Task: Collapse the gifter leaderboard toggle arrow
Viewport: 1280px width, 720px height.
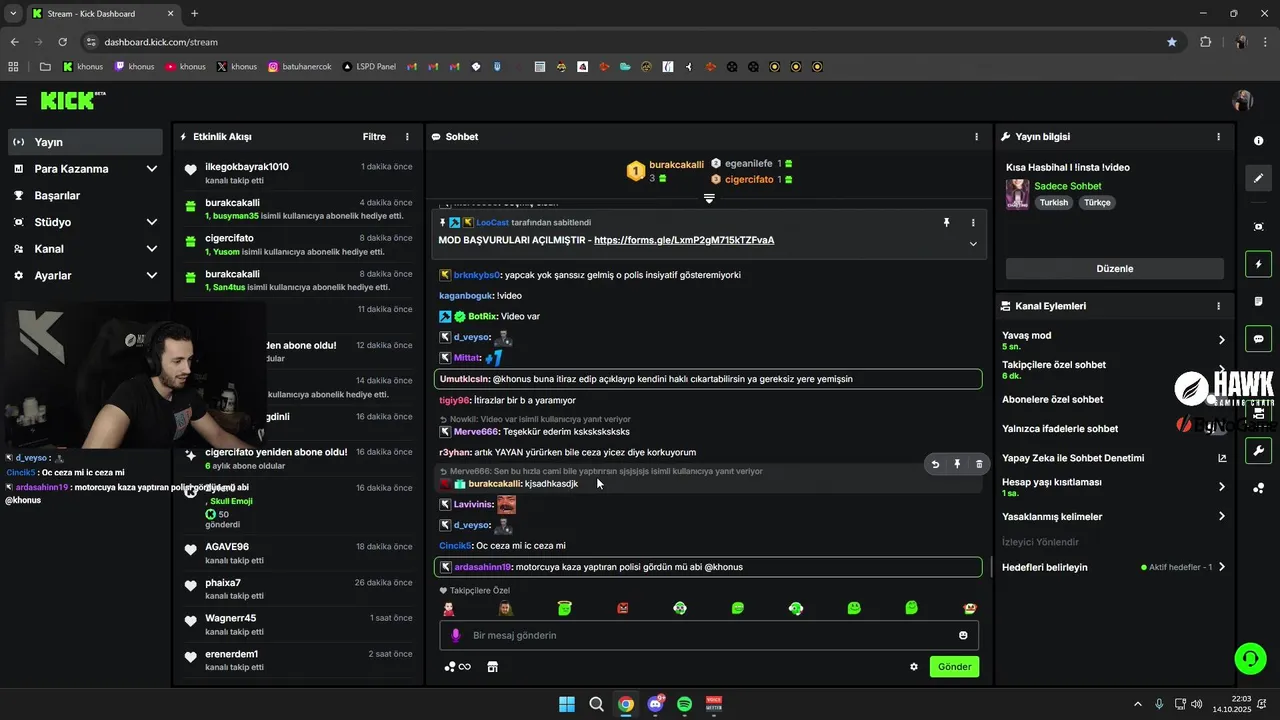Action: tap(709, 198)
